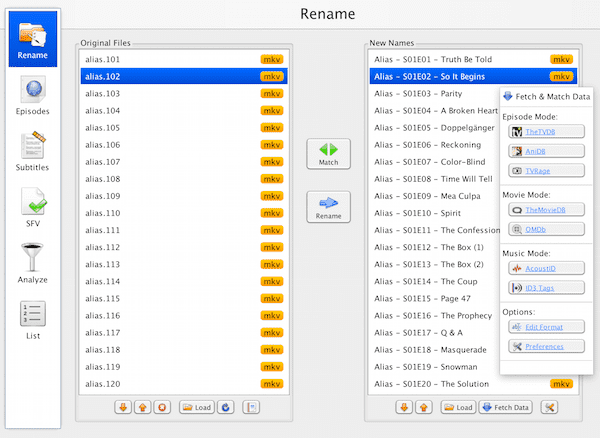Image resolution: width=600 pixels, height=438 pixels.
Task: Move original file down with arrow button
Action: coord(124,407)
